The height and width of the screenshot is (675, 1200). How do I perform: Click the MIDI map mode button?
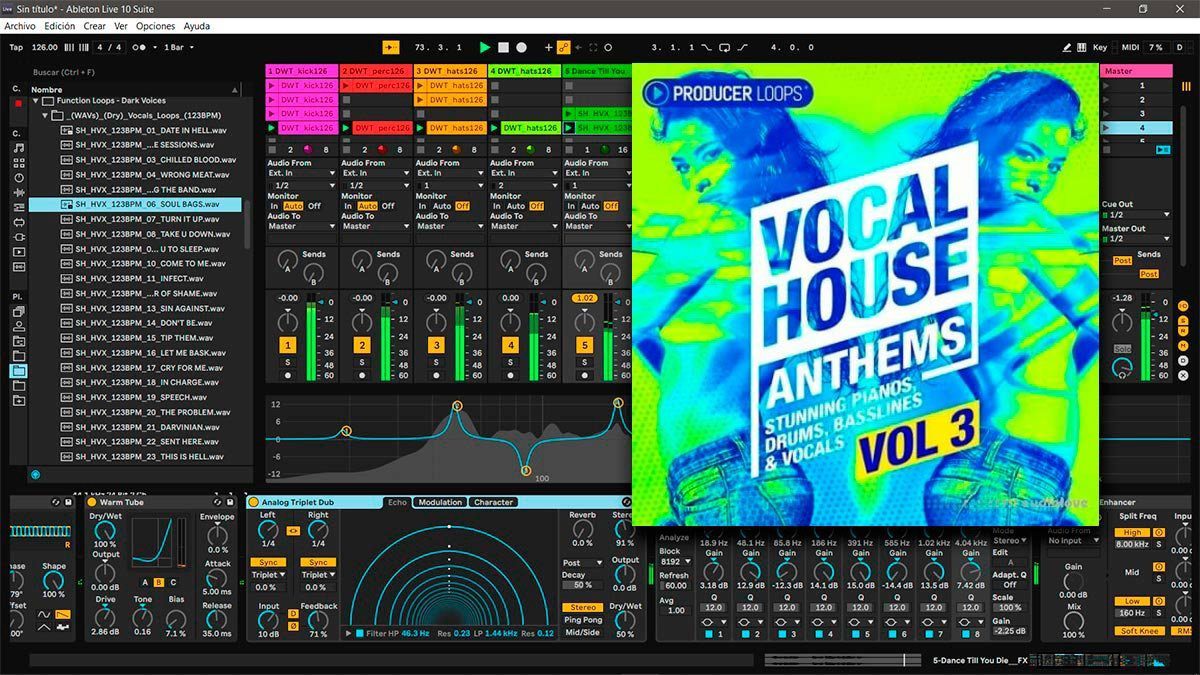coord(1130,47)
